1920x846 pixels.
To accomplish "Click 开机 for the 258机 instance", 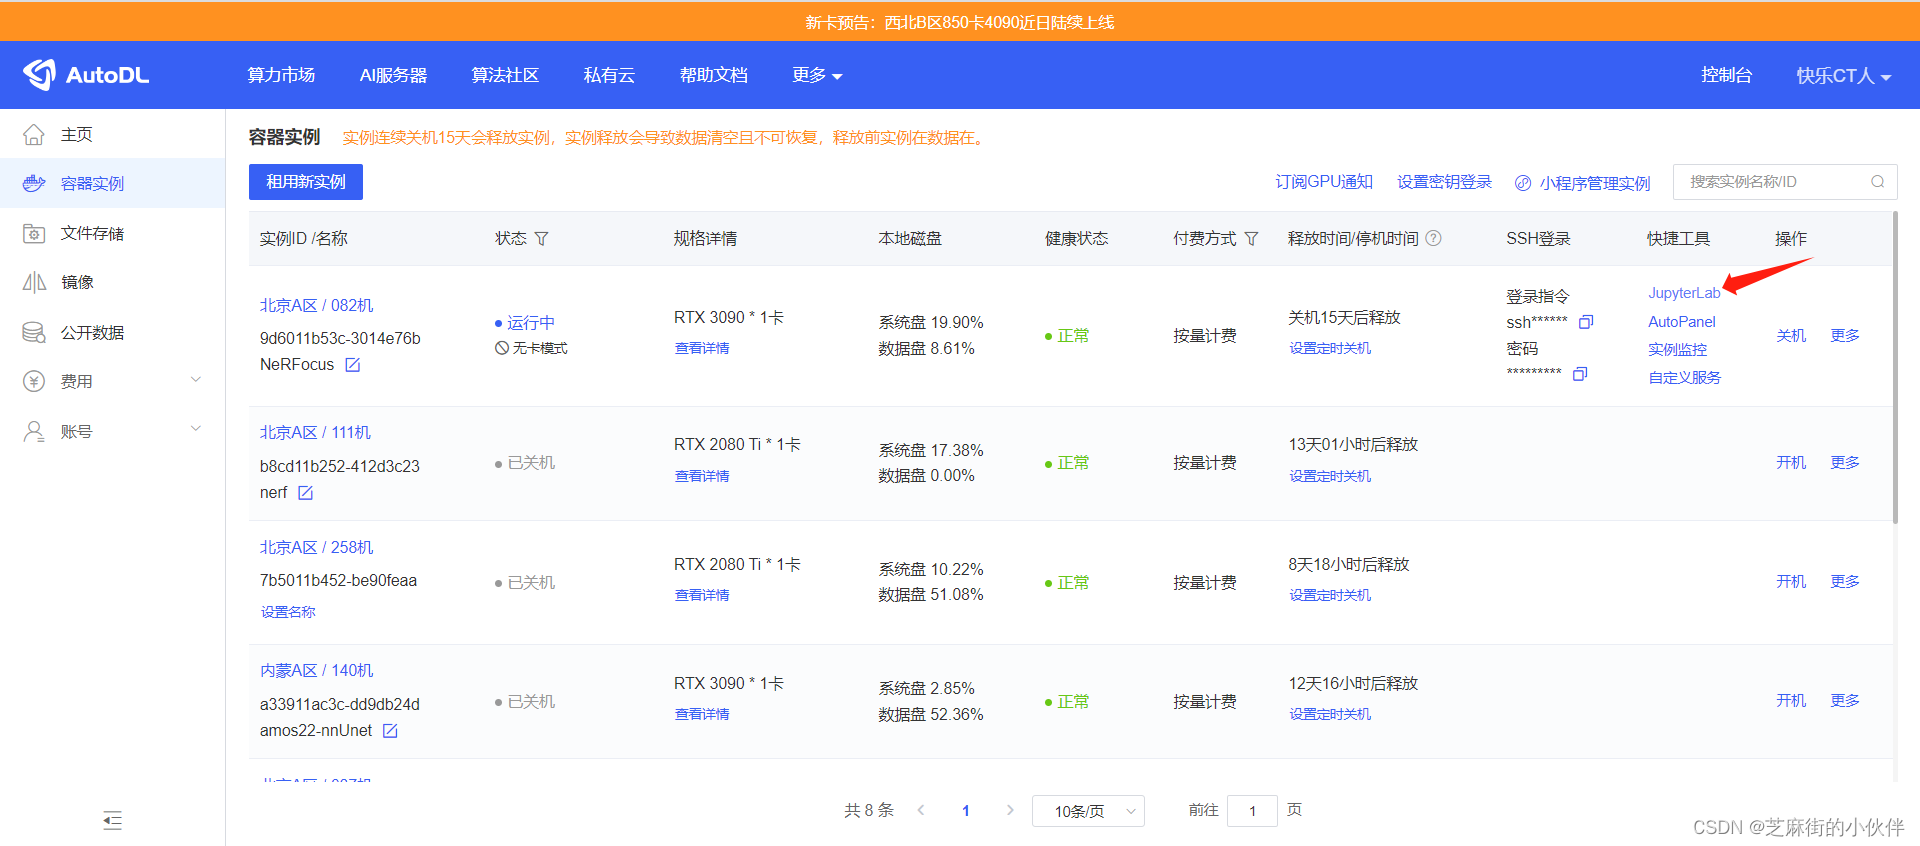I will [x=1791, y=581].
